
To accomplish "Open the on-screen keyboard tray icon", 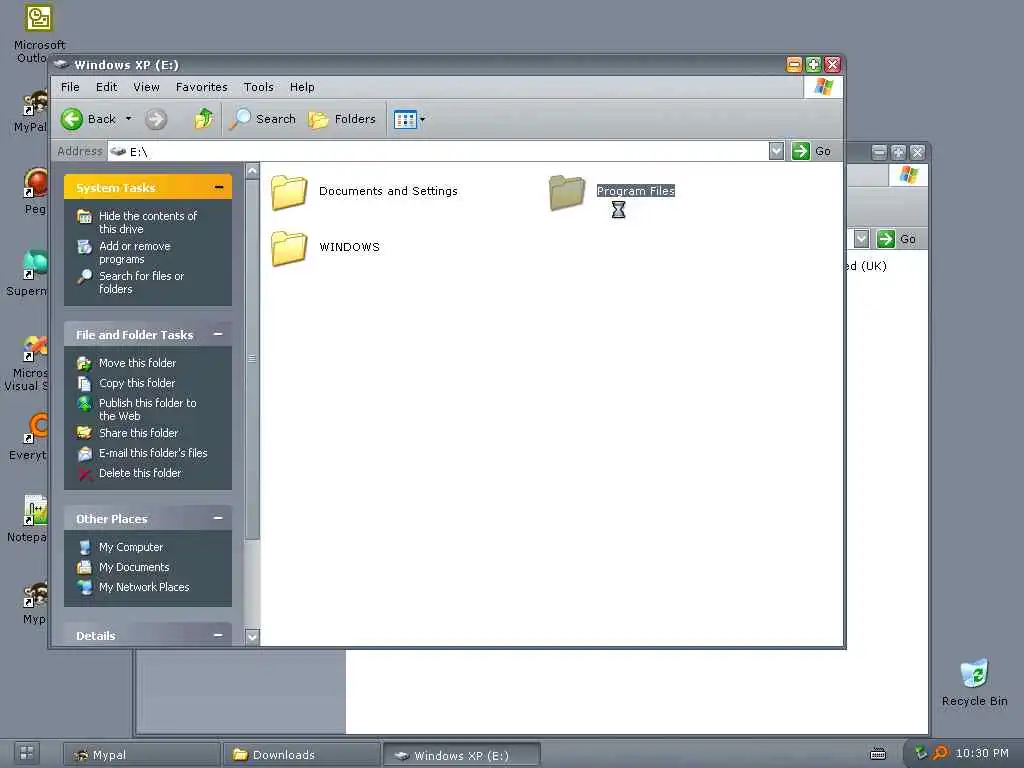I will (878, 754).
